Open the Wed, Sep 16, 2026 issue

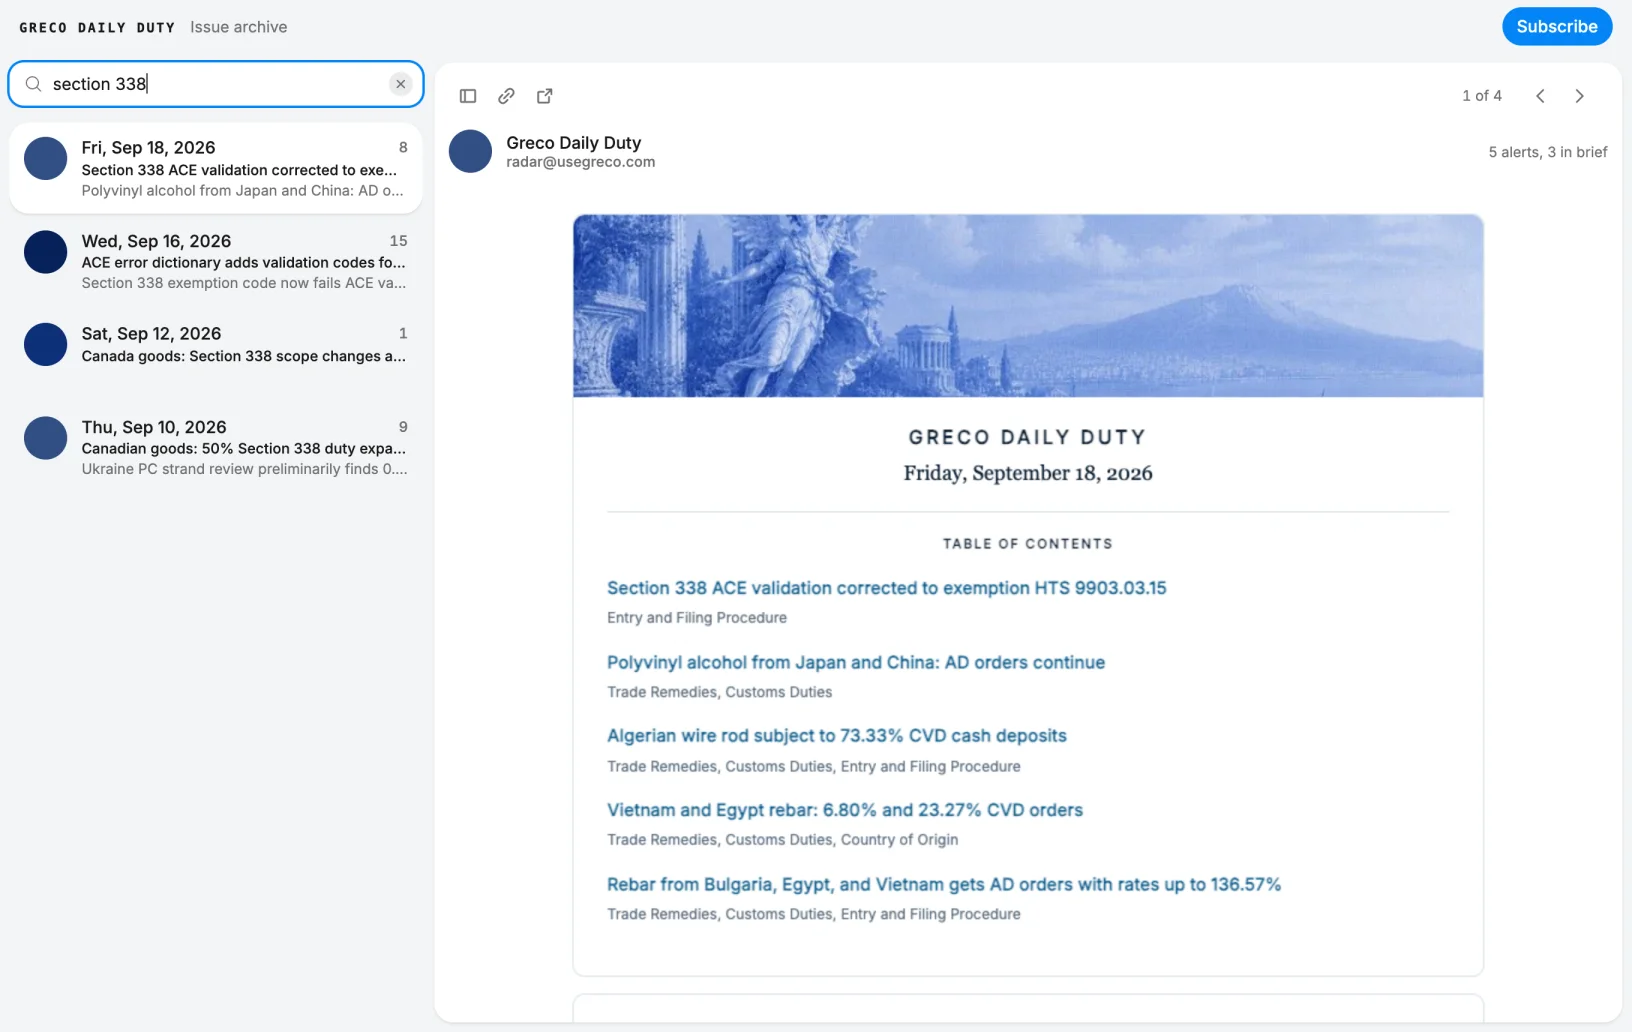click(216, 261)
